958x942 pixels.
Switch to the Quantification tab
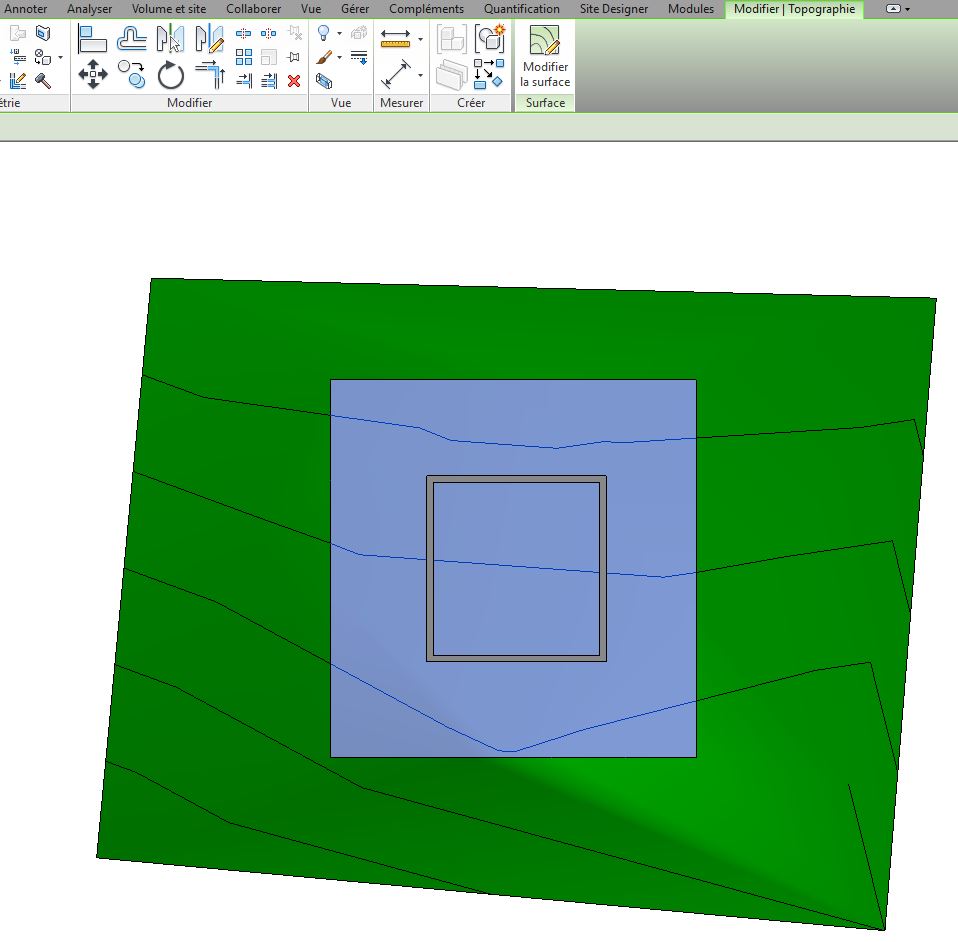pyautogui.click(x=522, y=9)
